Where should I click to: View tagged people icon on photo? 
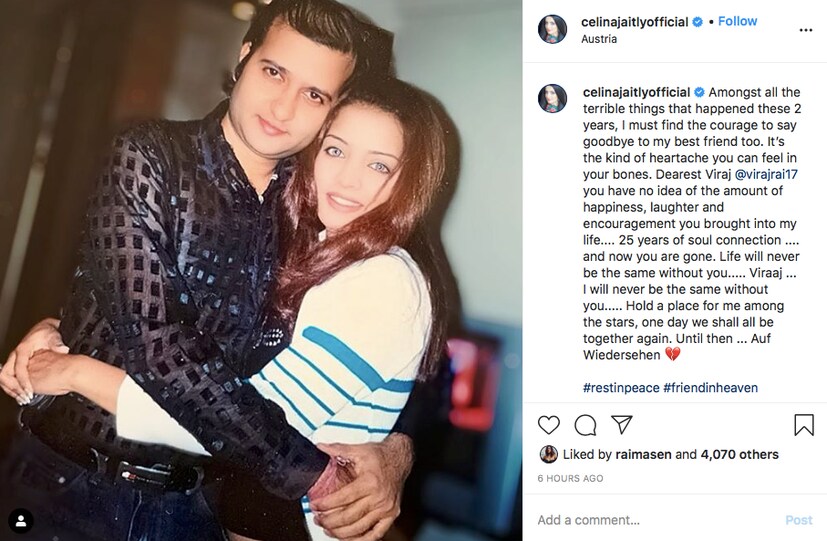[x=20, y=520]
